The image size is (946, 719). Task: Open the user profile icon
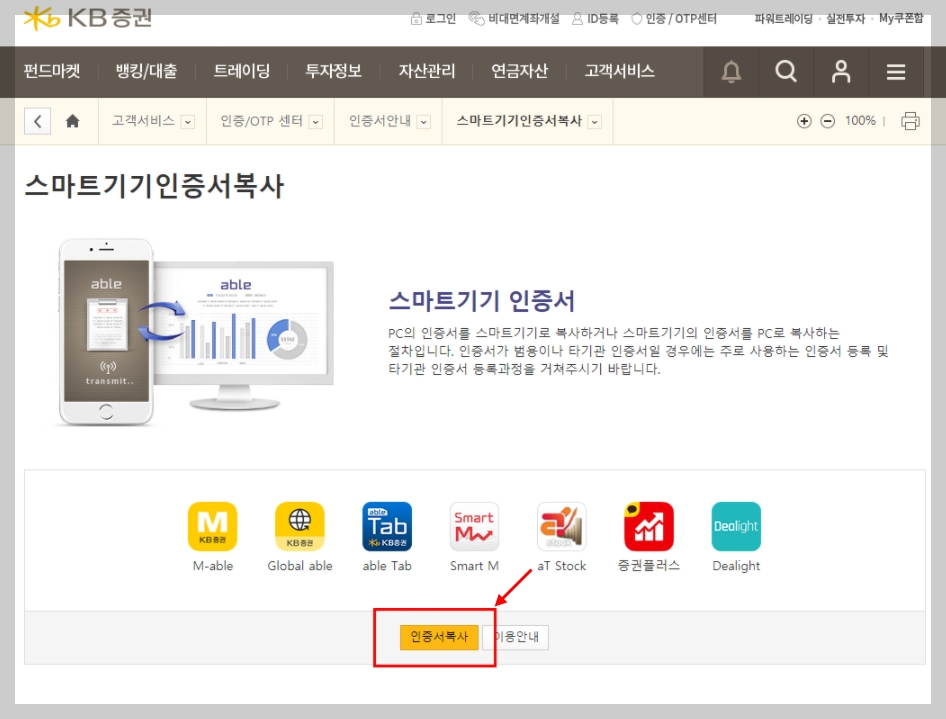click(841, 71)
